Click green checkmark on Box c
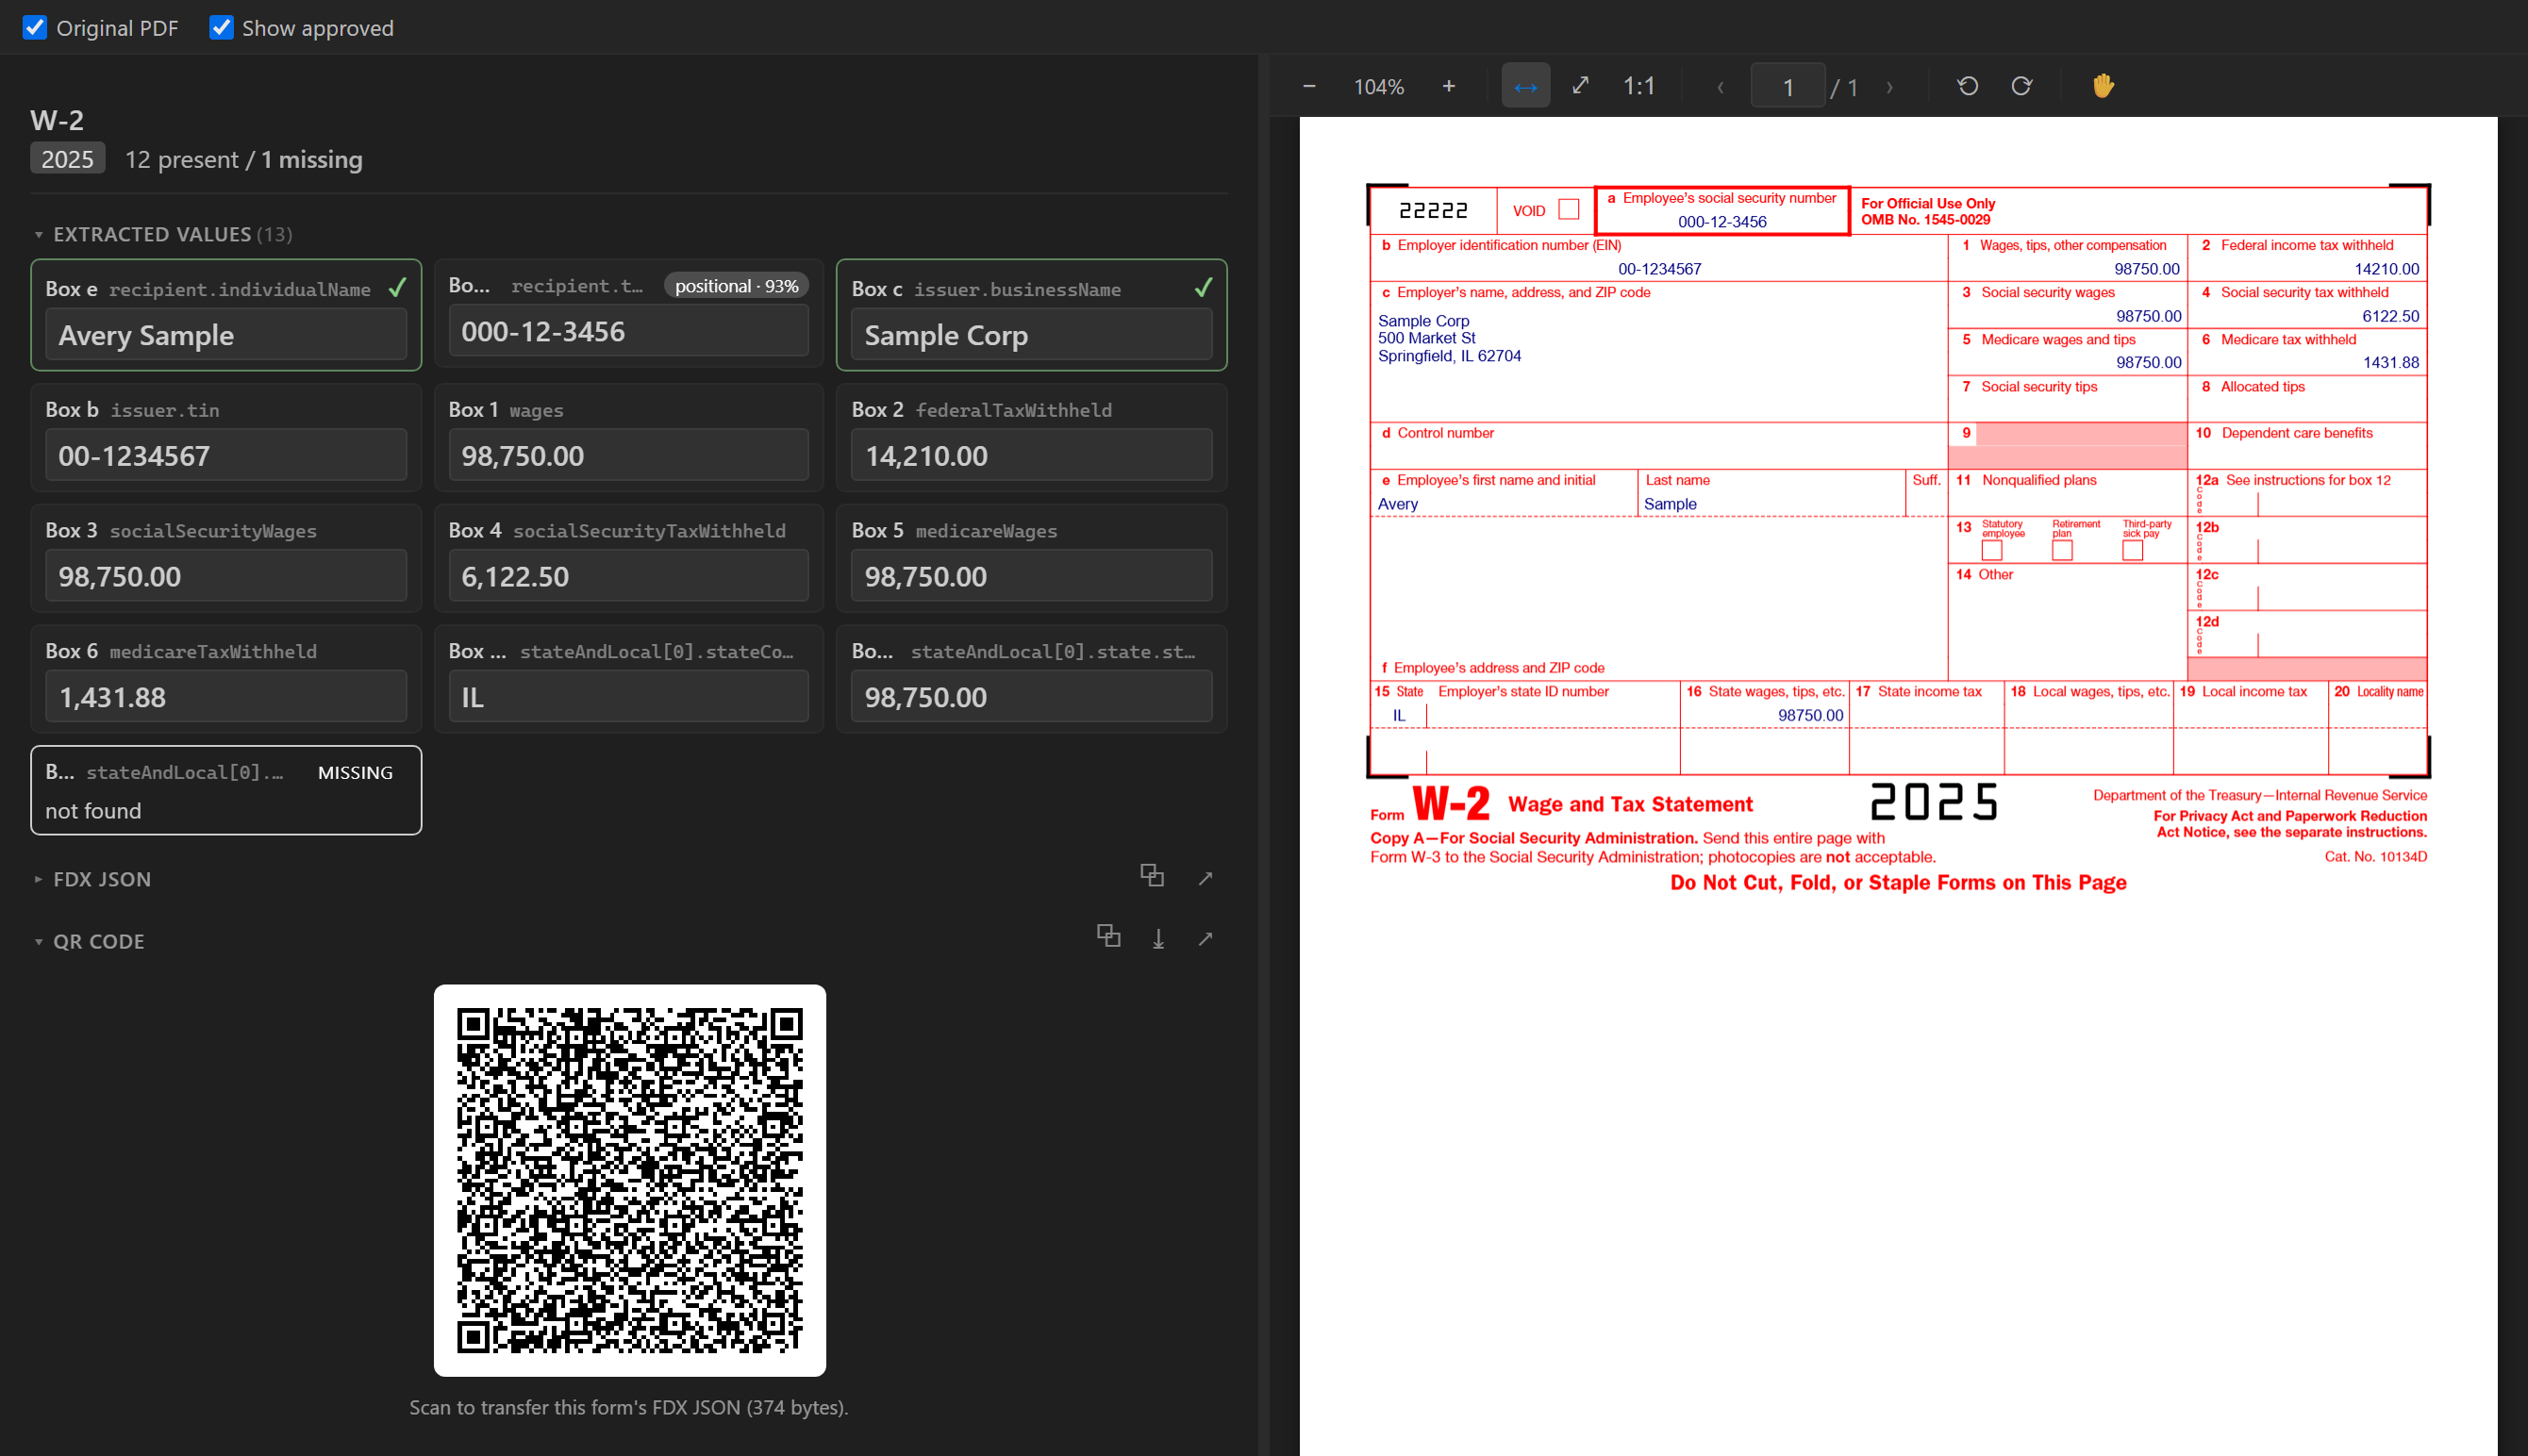Screen dimensions: 2528x1456 click(x=1203, y=288)
